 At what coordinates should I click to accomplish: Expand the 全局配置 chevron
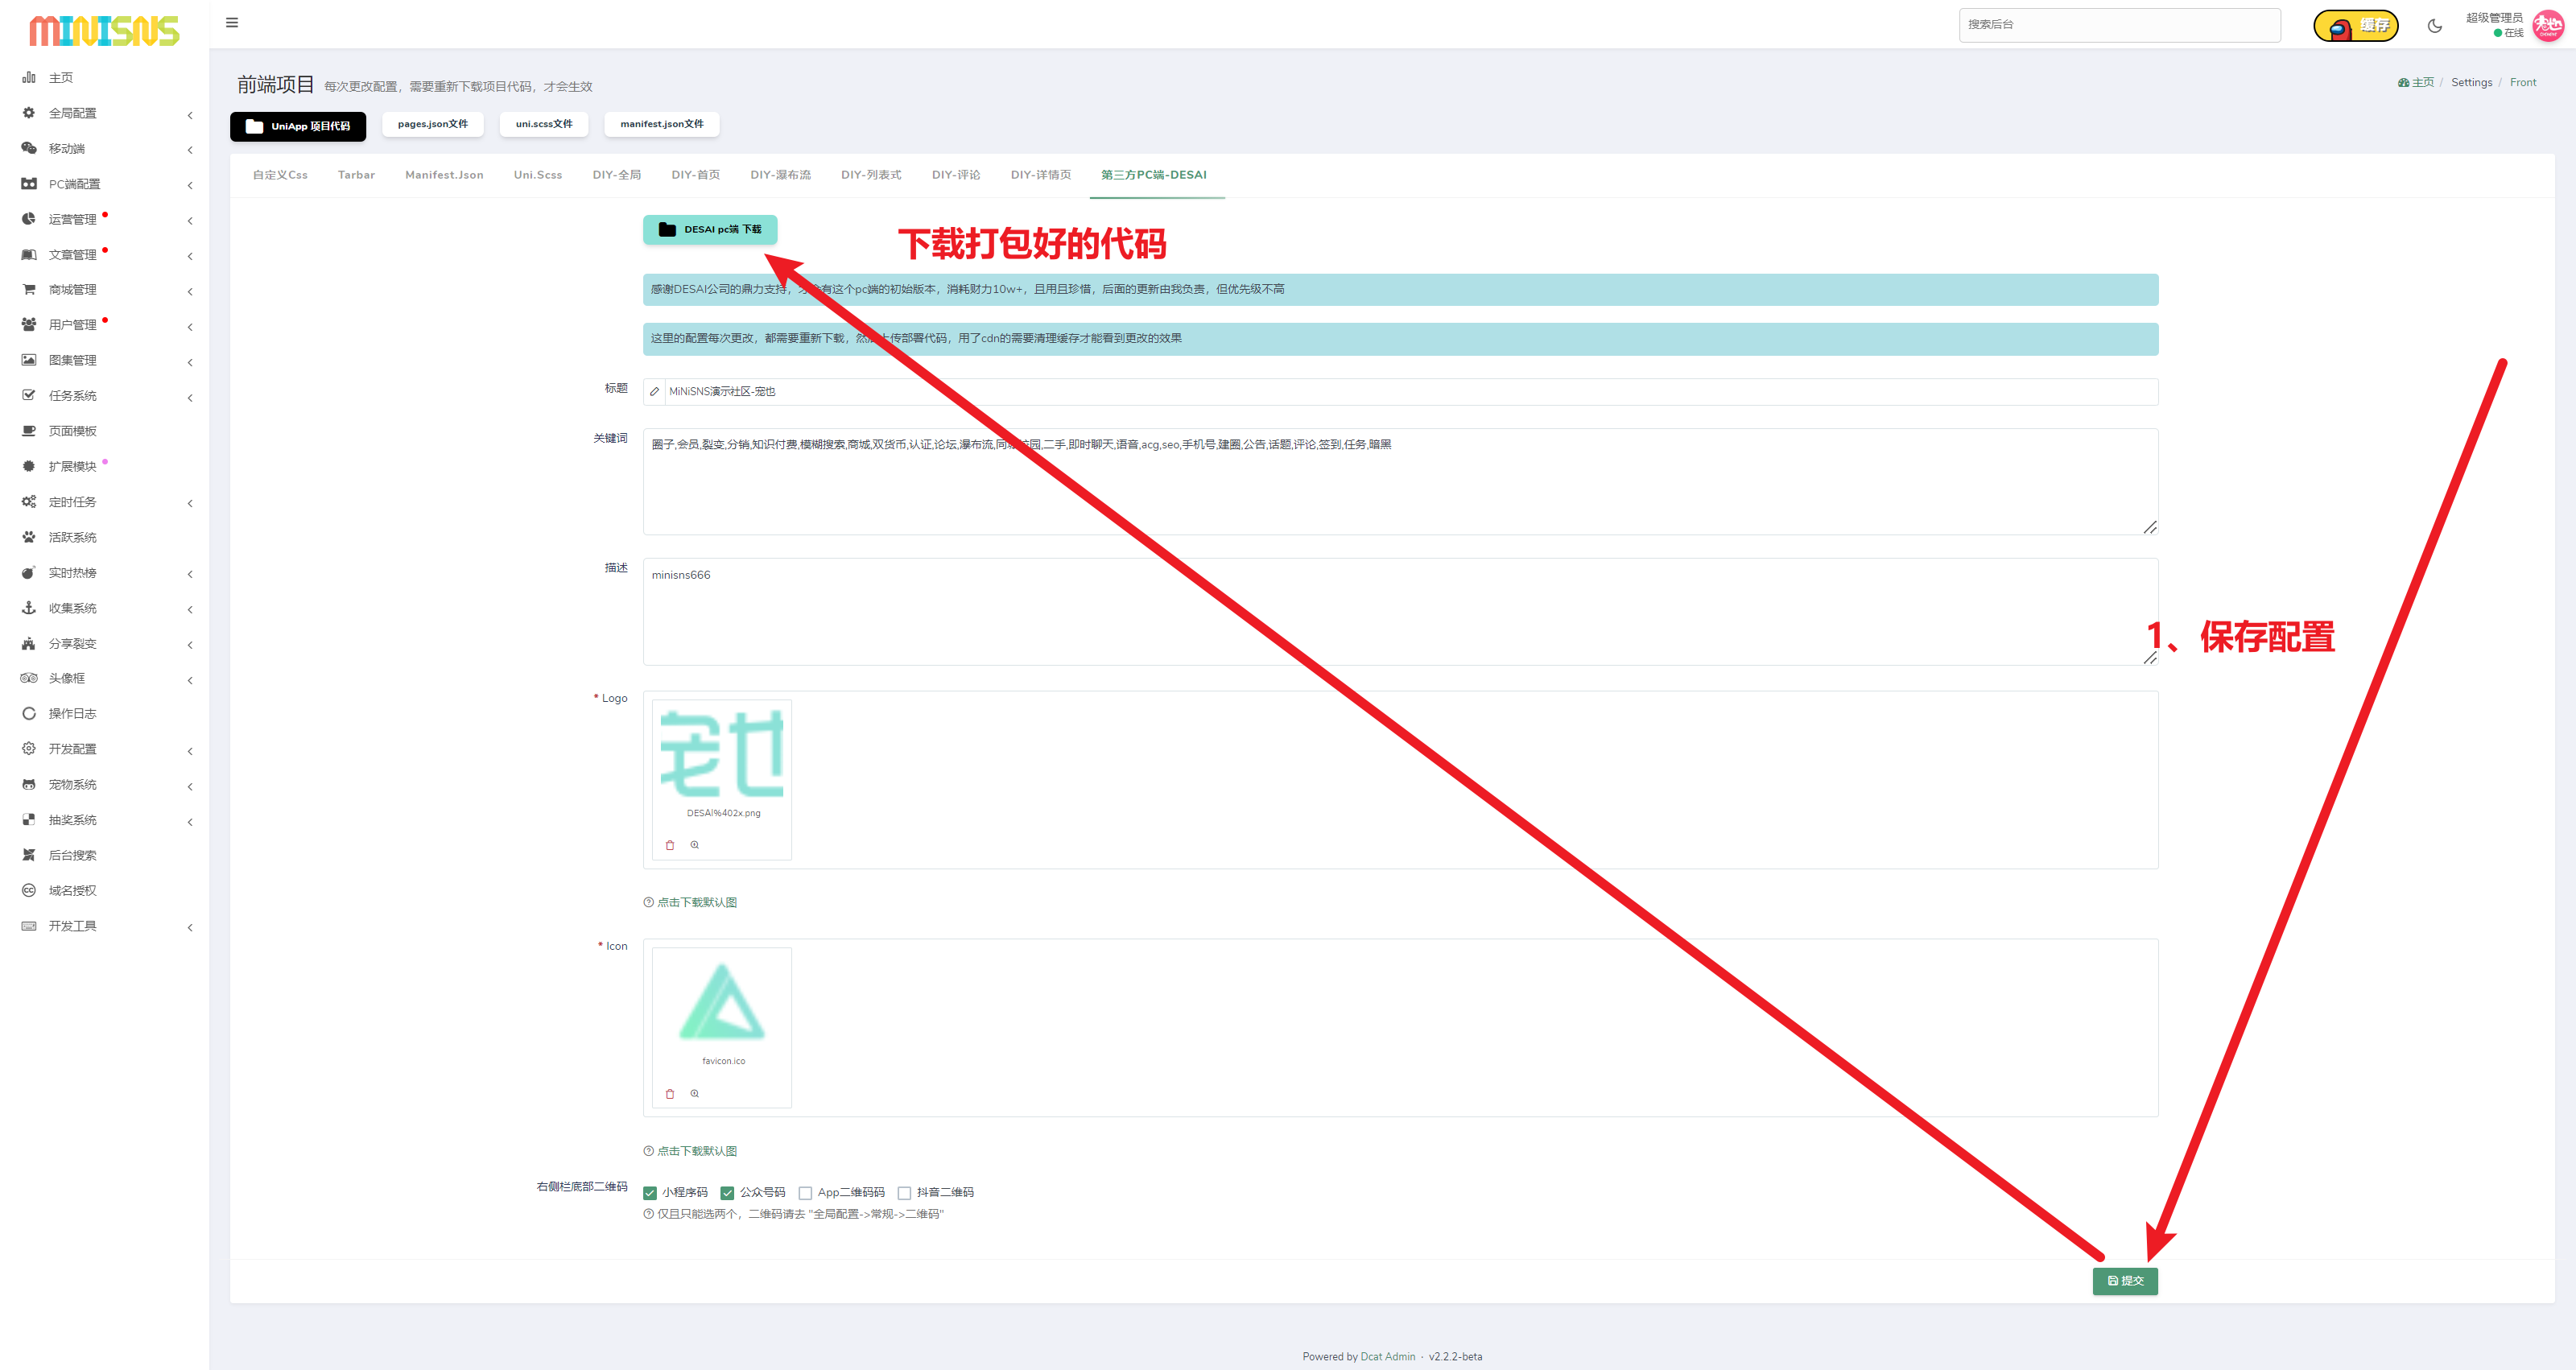tap(190, 115)
